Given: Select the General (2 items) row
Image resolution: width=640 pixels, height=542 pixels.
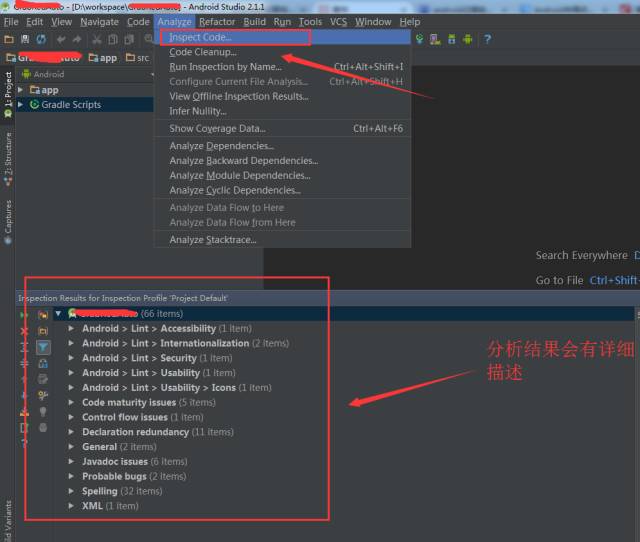Looking at the screenshot, I should [x=119, y=447].
